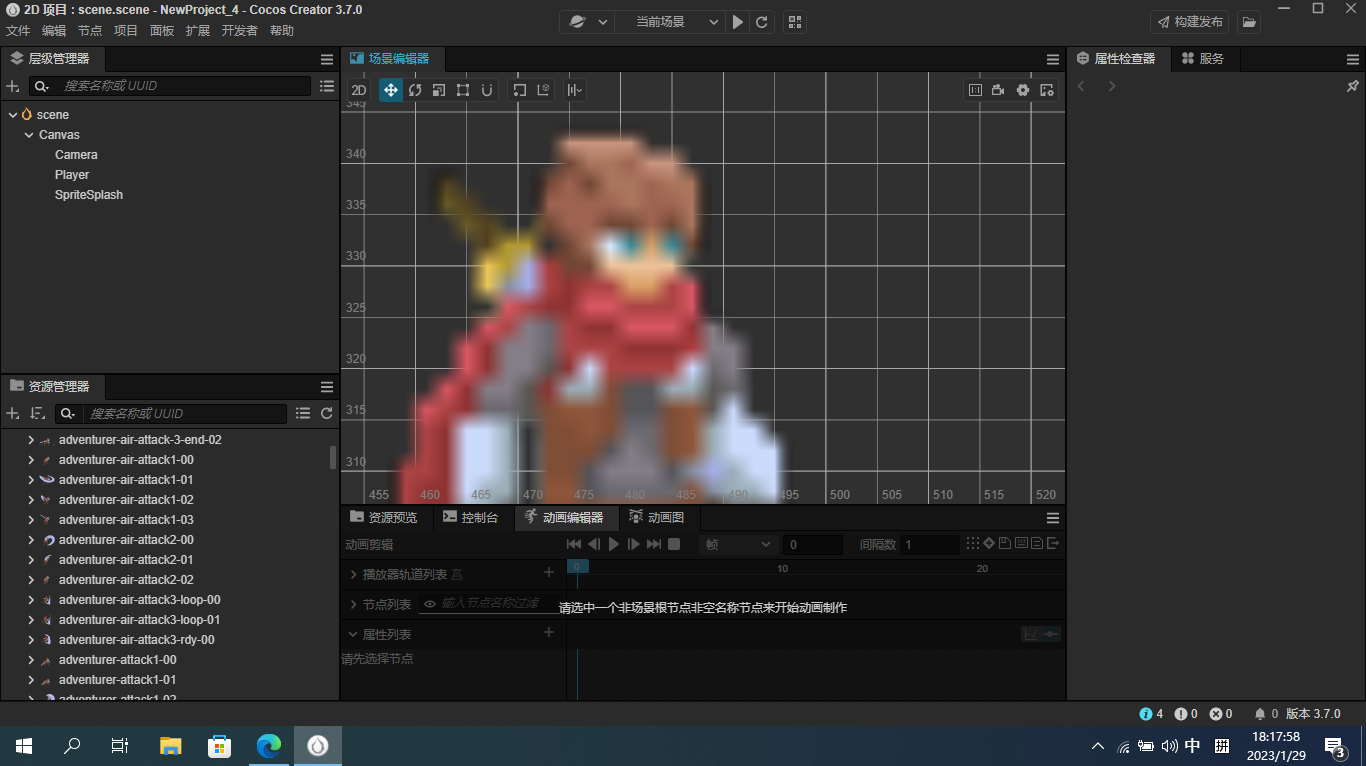The width and height of the screenshot is (1366, 766).
Task: Collapse the scene root node
Action: pyautogui.click(x=12, y=115)
